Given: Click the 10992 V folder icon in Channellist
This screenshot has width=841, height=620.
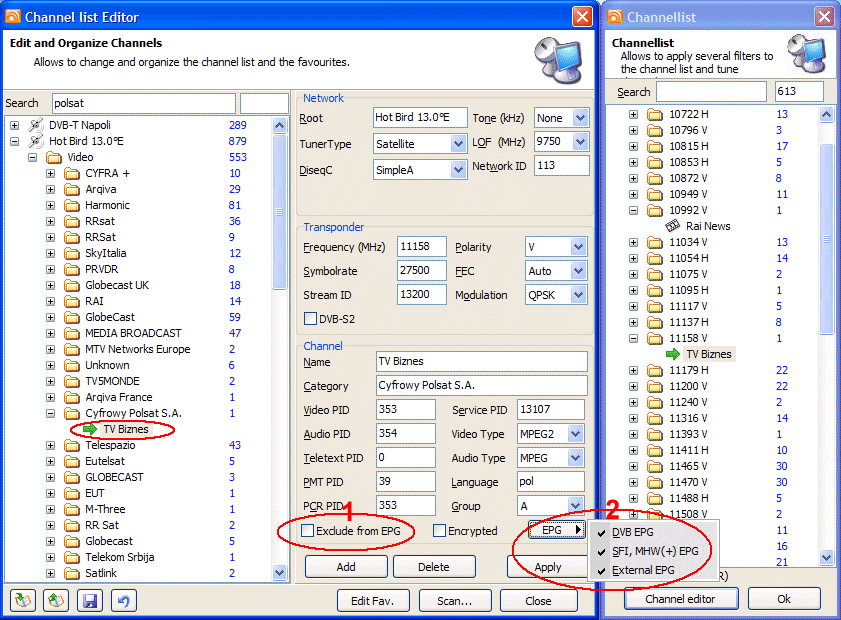Looking at the screenshot, I should point(654,210).
